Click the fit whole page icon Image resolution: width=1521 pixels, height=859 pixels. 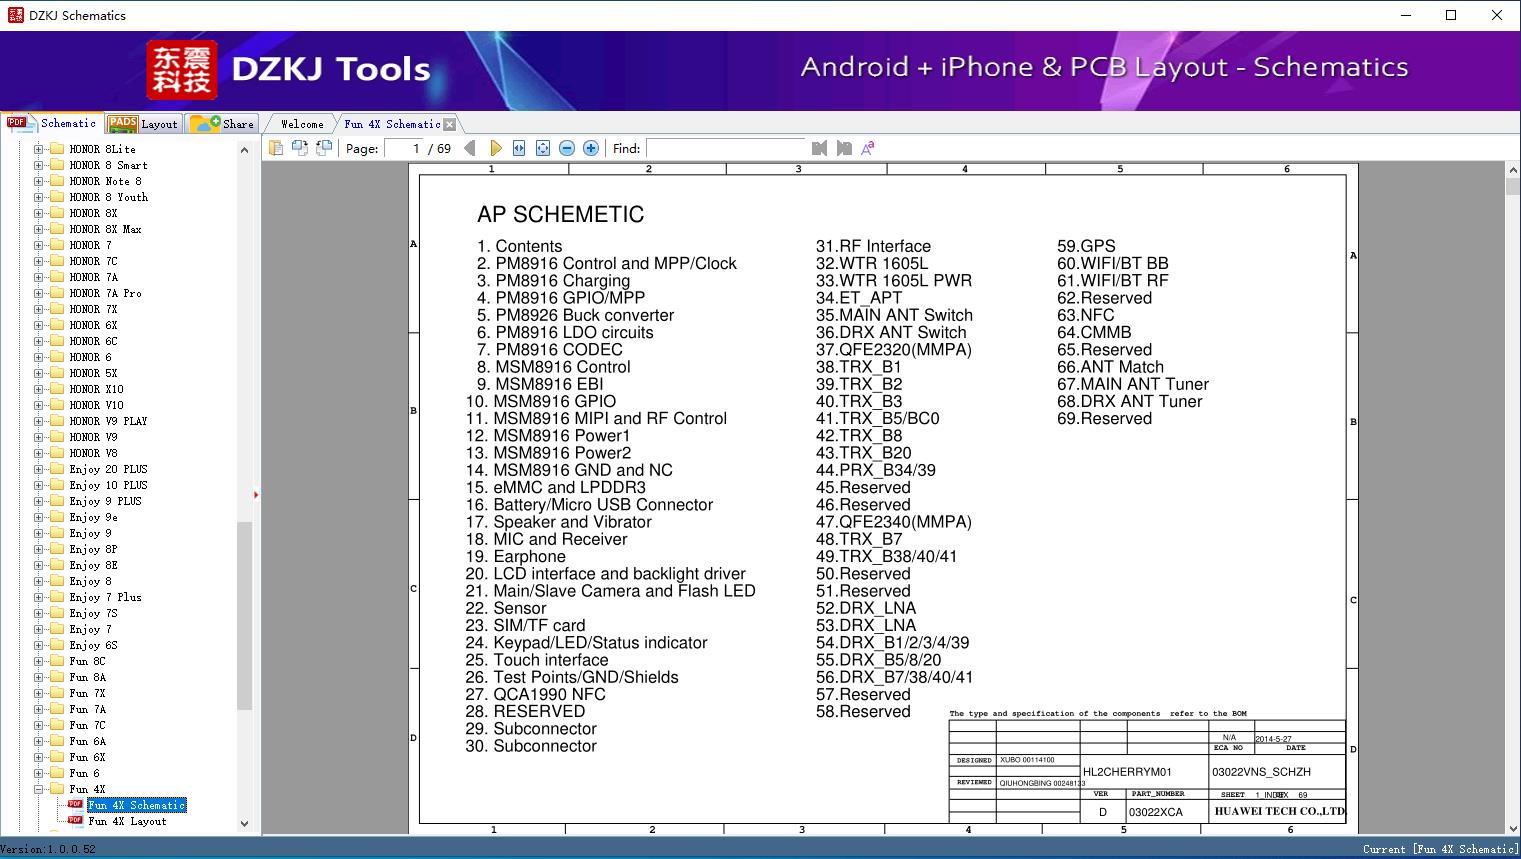543,148
